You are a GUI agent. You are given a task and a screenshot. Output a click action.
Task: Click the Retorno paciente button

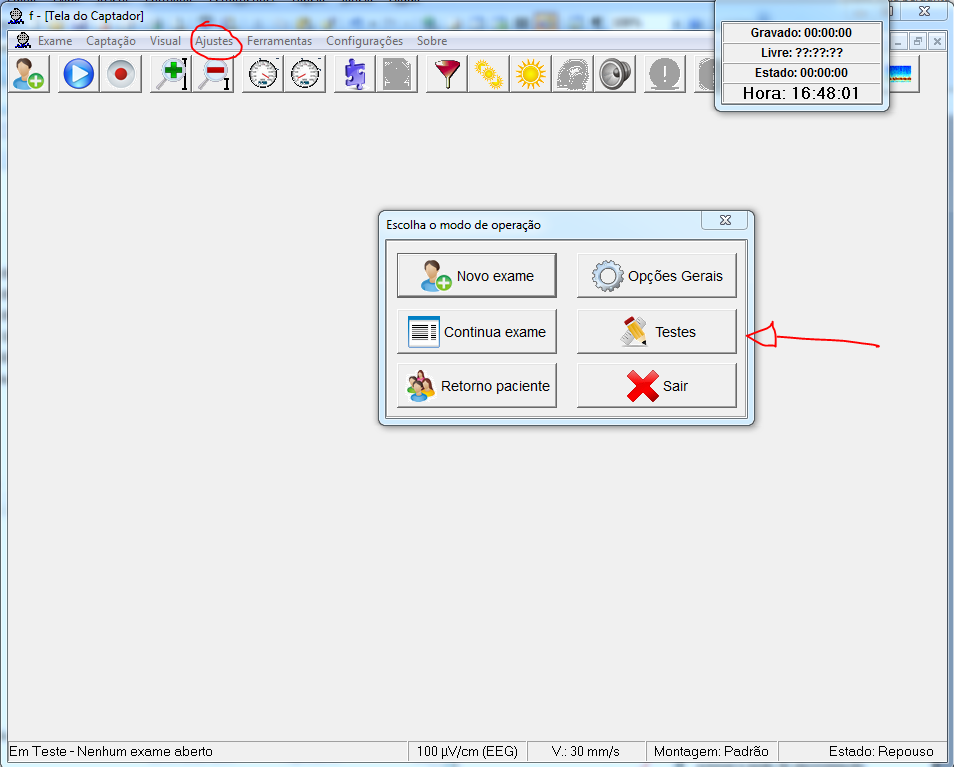point(477,386)
